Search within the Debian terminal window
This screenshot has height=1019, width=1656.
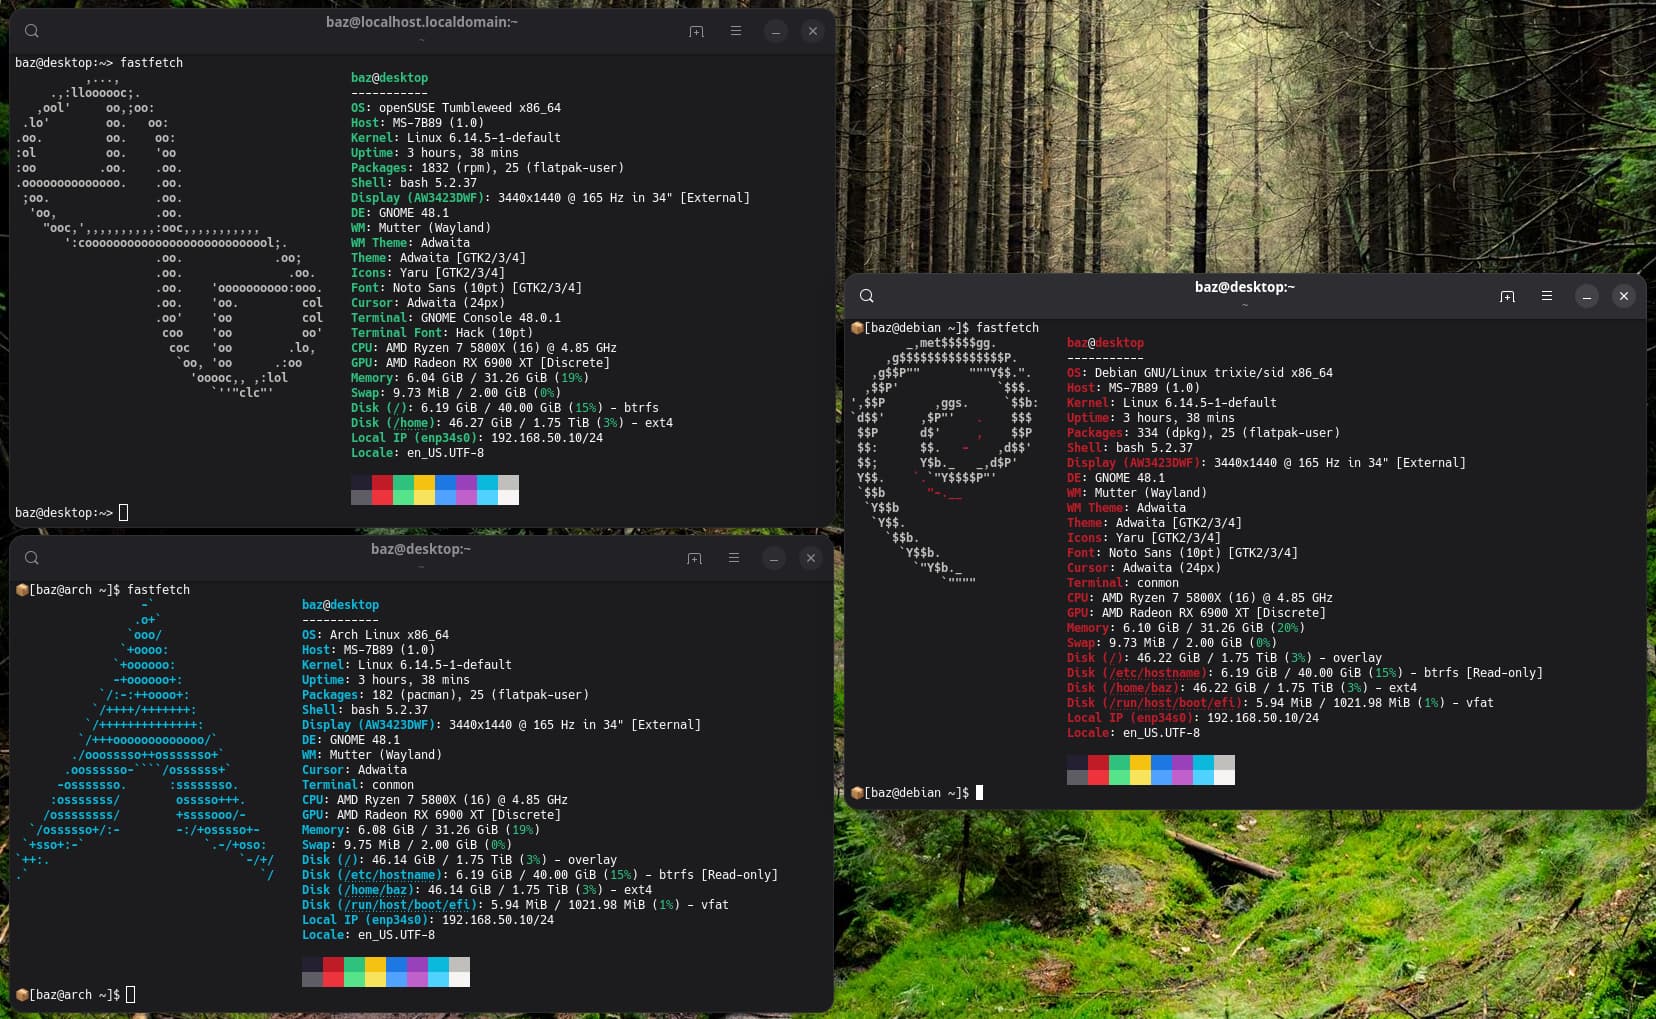click(x=867, y=296)
